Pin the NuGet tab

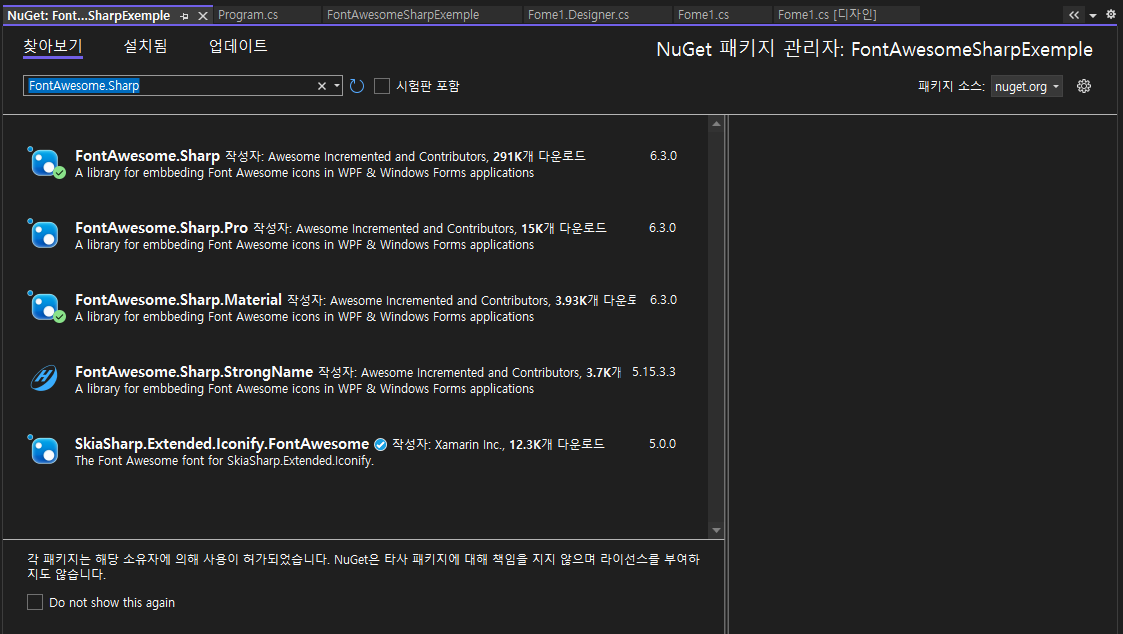(x=185, y=16)
